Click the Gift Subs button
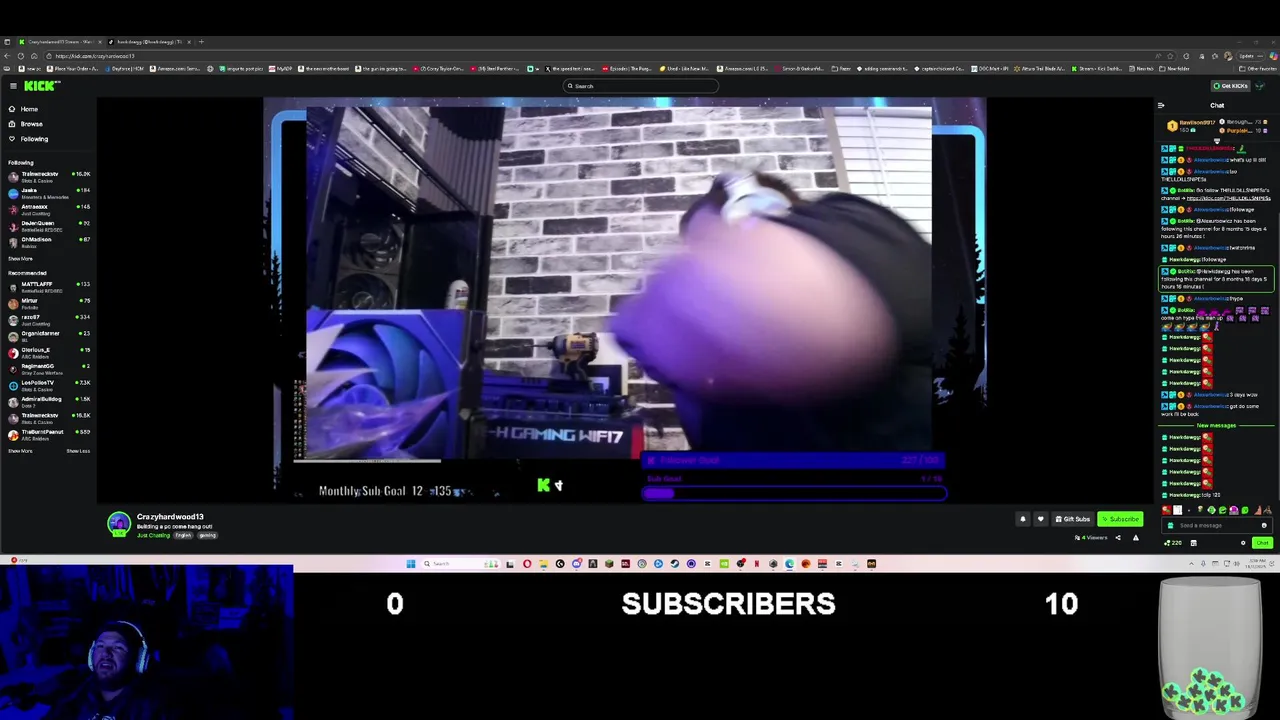Screen dimensions: 1280x720 point(1072,519)
